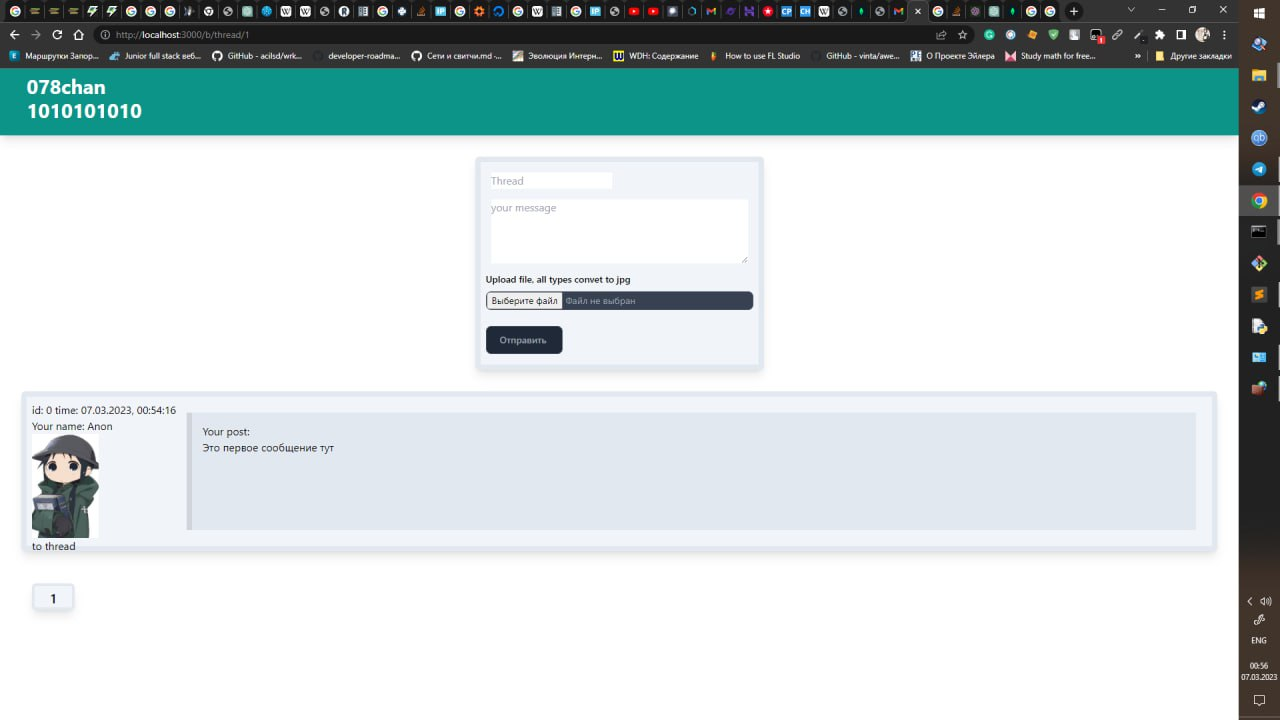The height and width of the screenshot is (720, 1280).
Task: Select page 1 in thread pagination
Action: click(x=52, y=597)
